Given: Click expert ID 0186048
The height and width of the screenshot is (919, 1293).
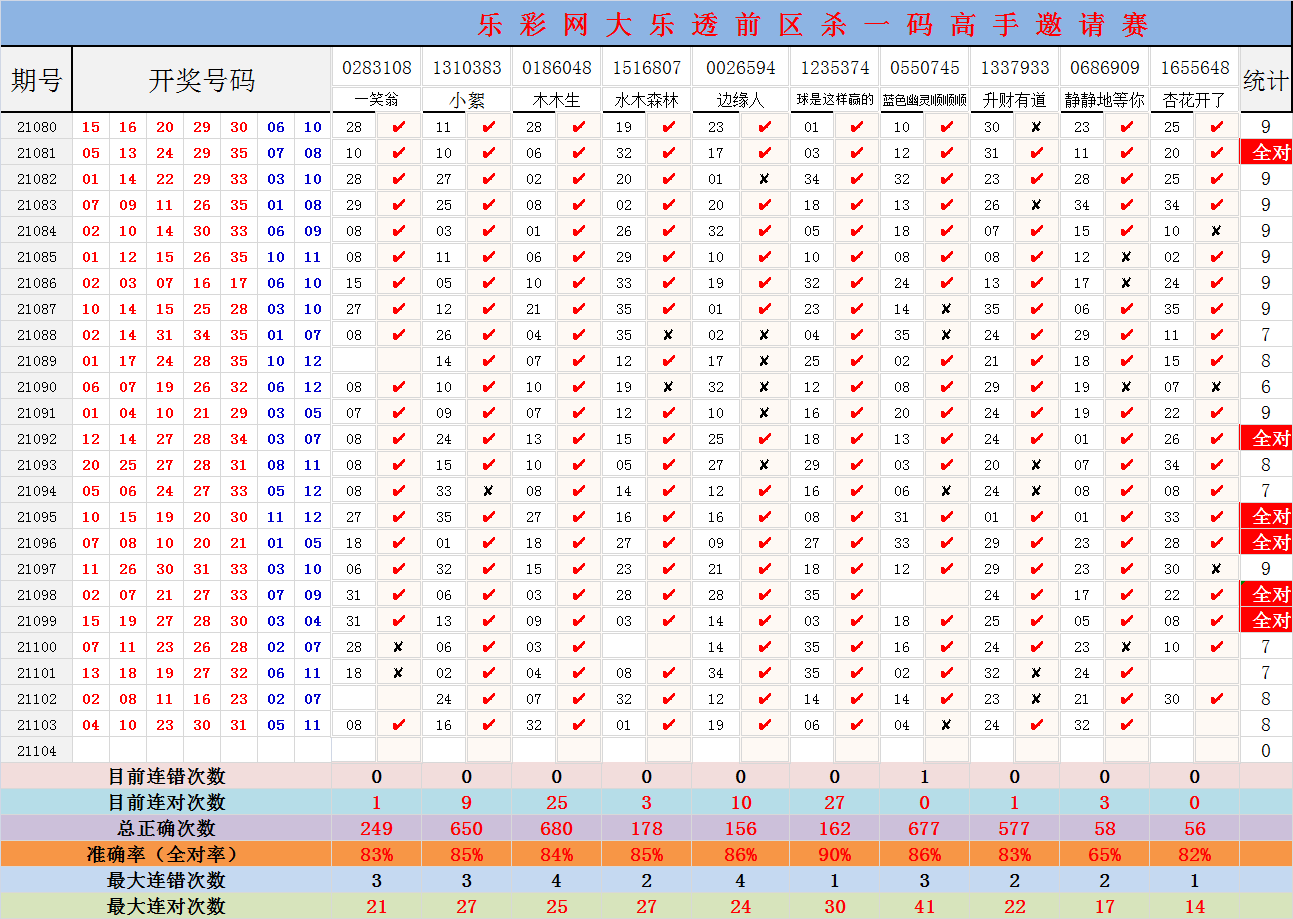Looking at the screenshot, I should (x=556, y=68).
